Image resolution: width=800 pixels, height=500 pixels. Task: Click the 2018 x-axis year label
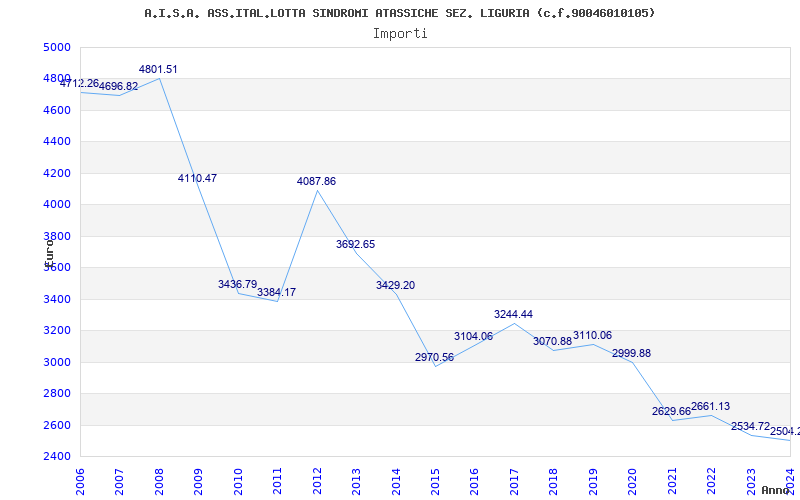pos(554,481)
